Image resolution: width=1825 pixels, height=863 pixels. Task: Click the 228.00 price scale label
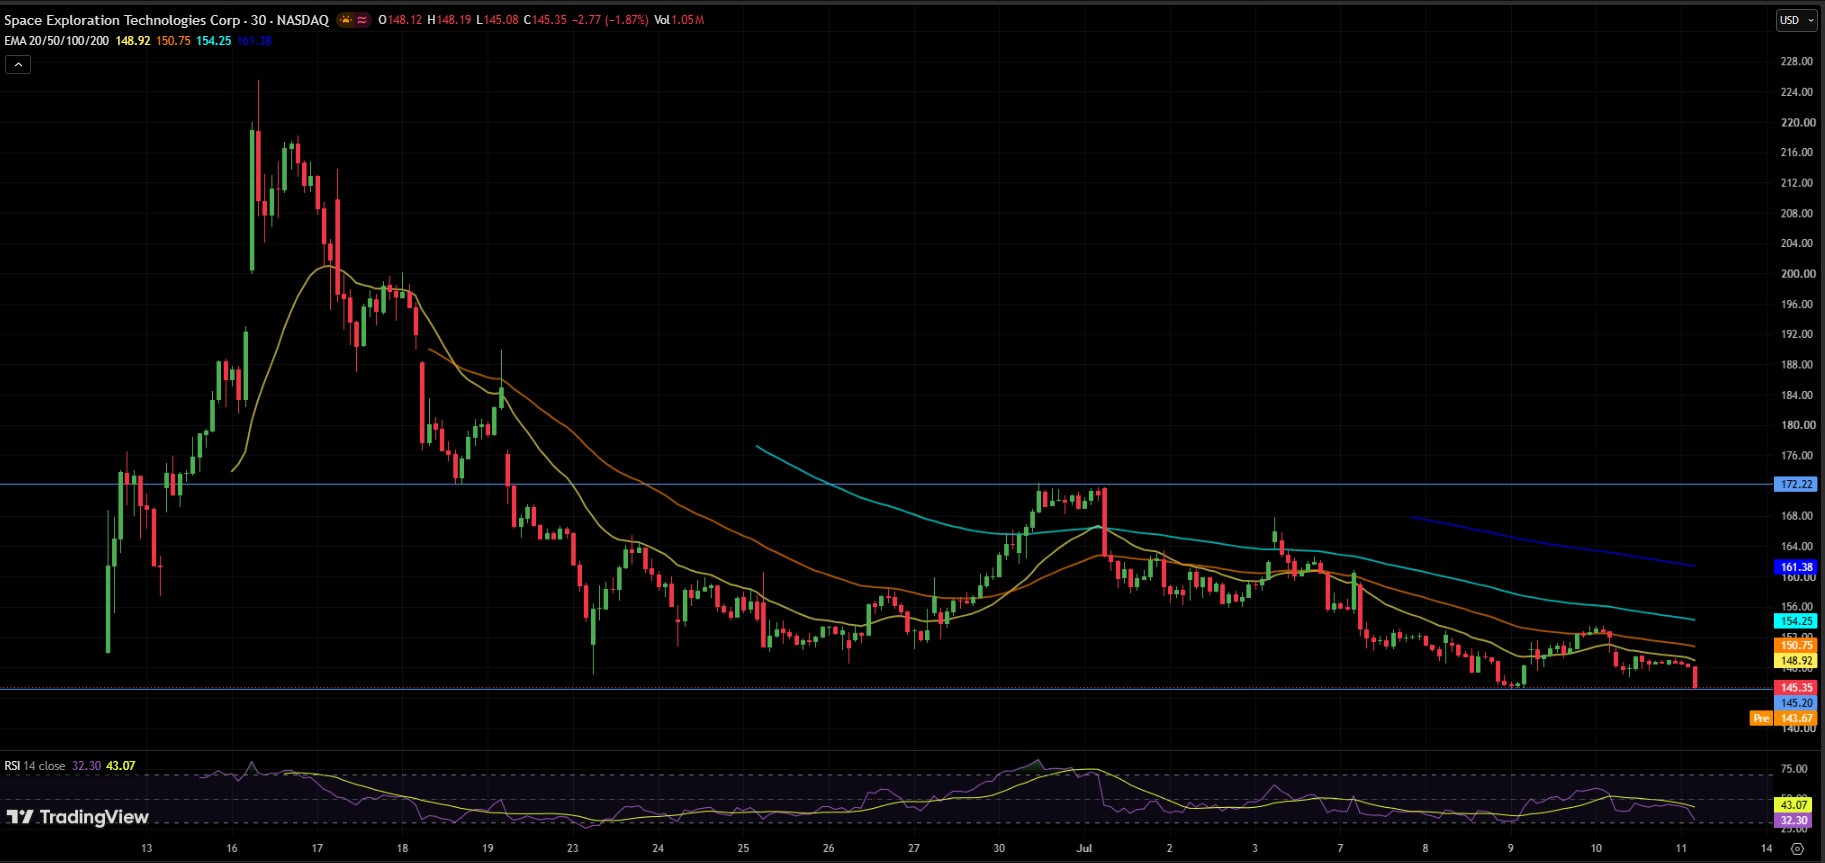(x=1797, y=61)
